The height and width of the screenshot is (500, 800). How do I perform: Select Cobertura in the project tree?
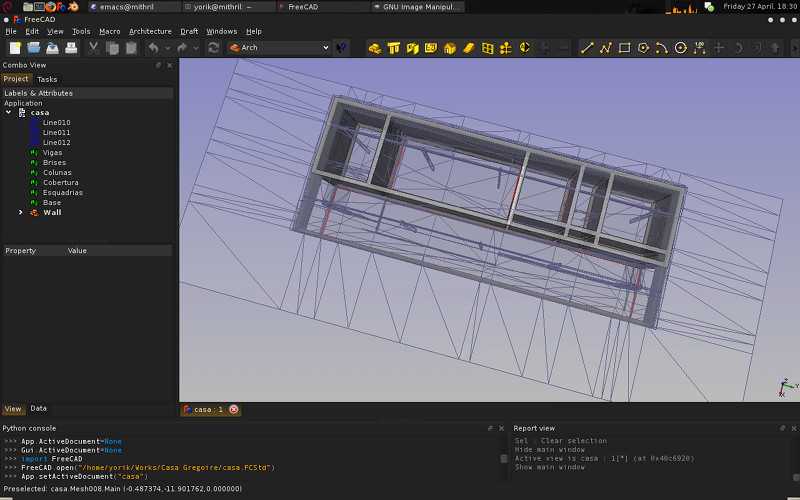[x=60, y=183]
